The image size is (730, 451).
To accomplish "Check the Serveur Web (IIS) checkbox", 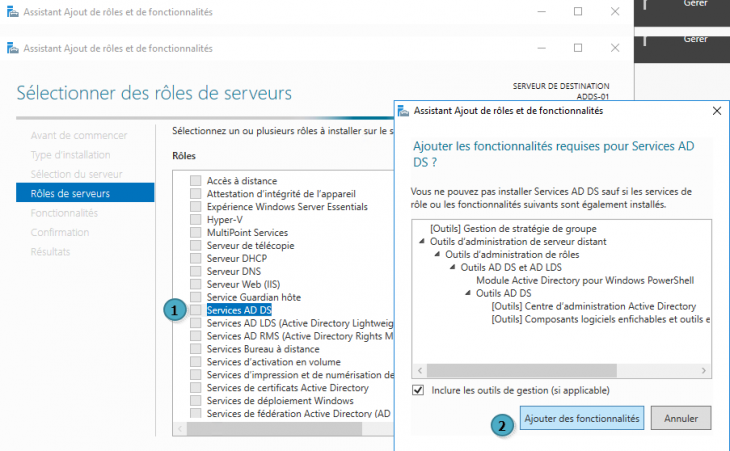I will pos(196,284).
